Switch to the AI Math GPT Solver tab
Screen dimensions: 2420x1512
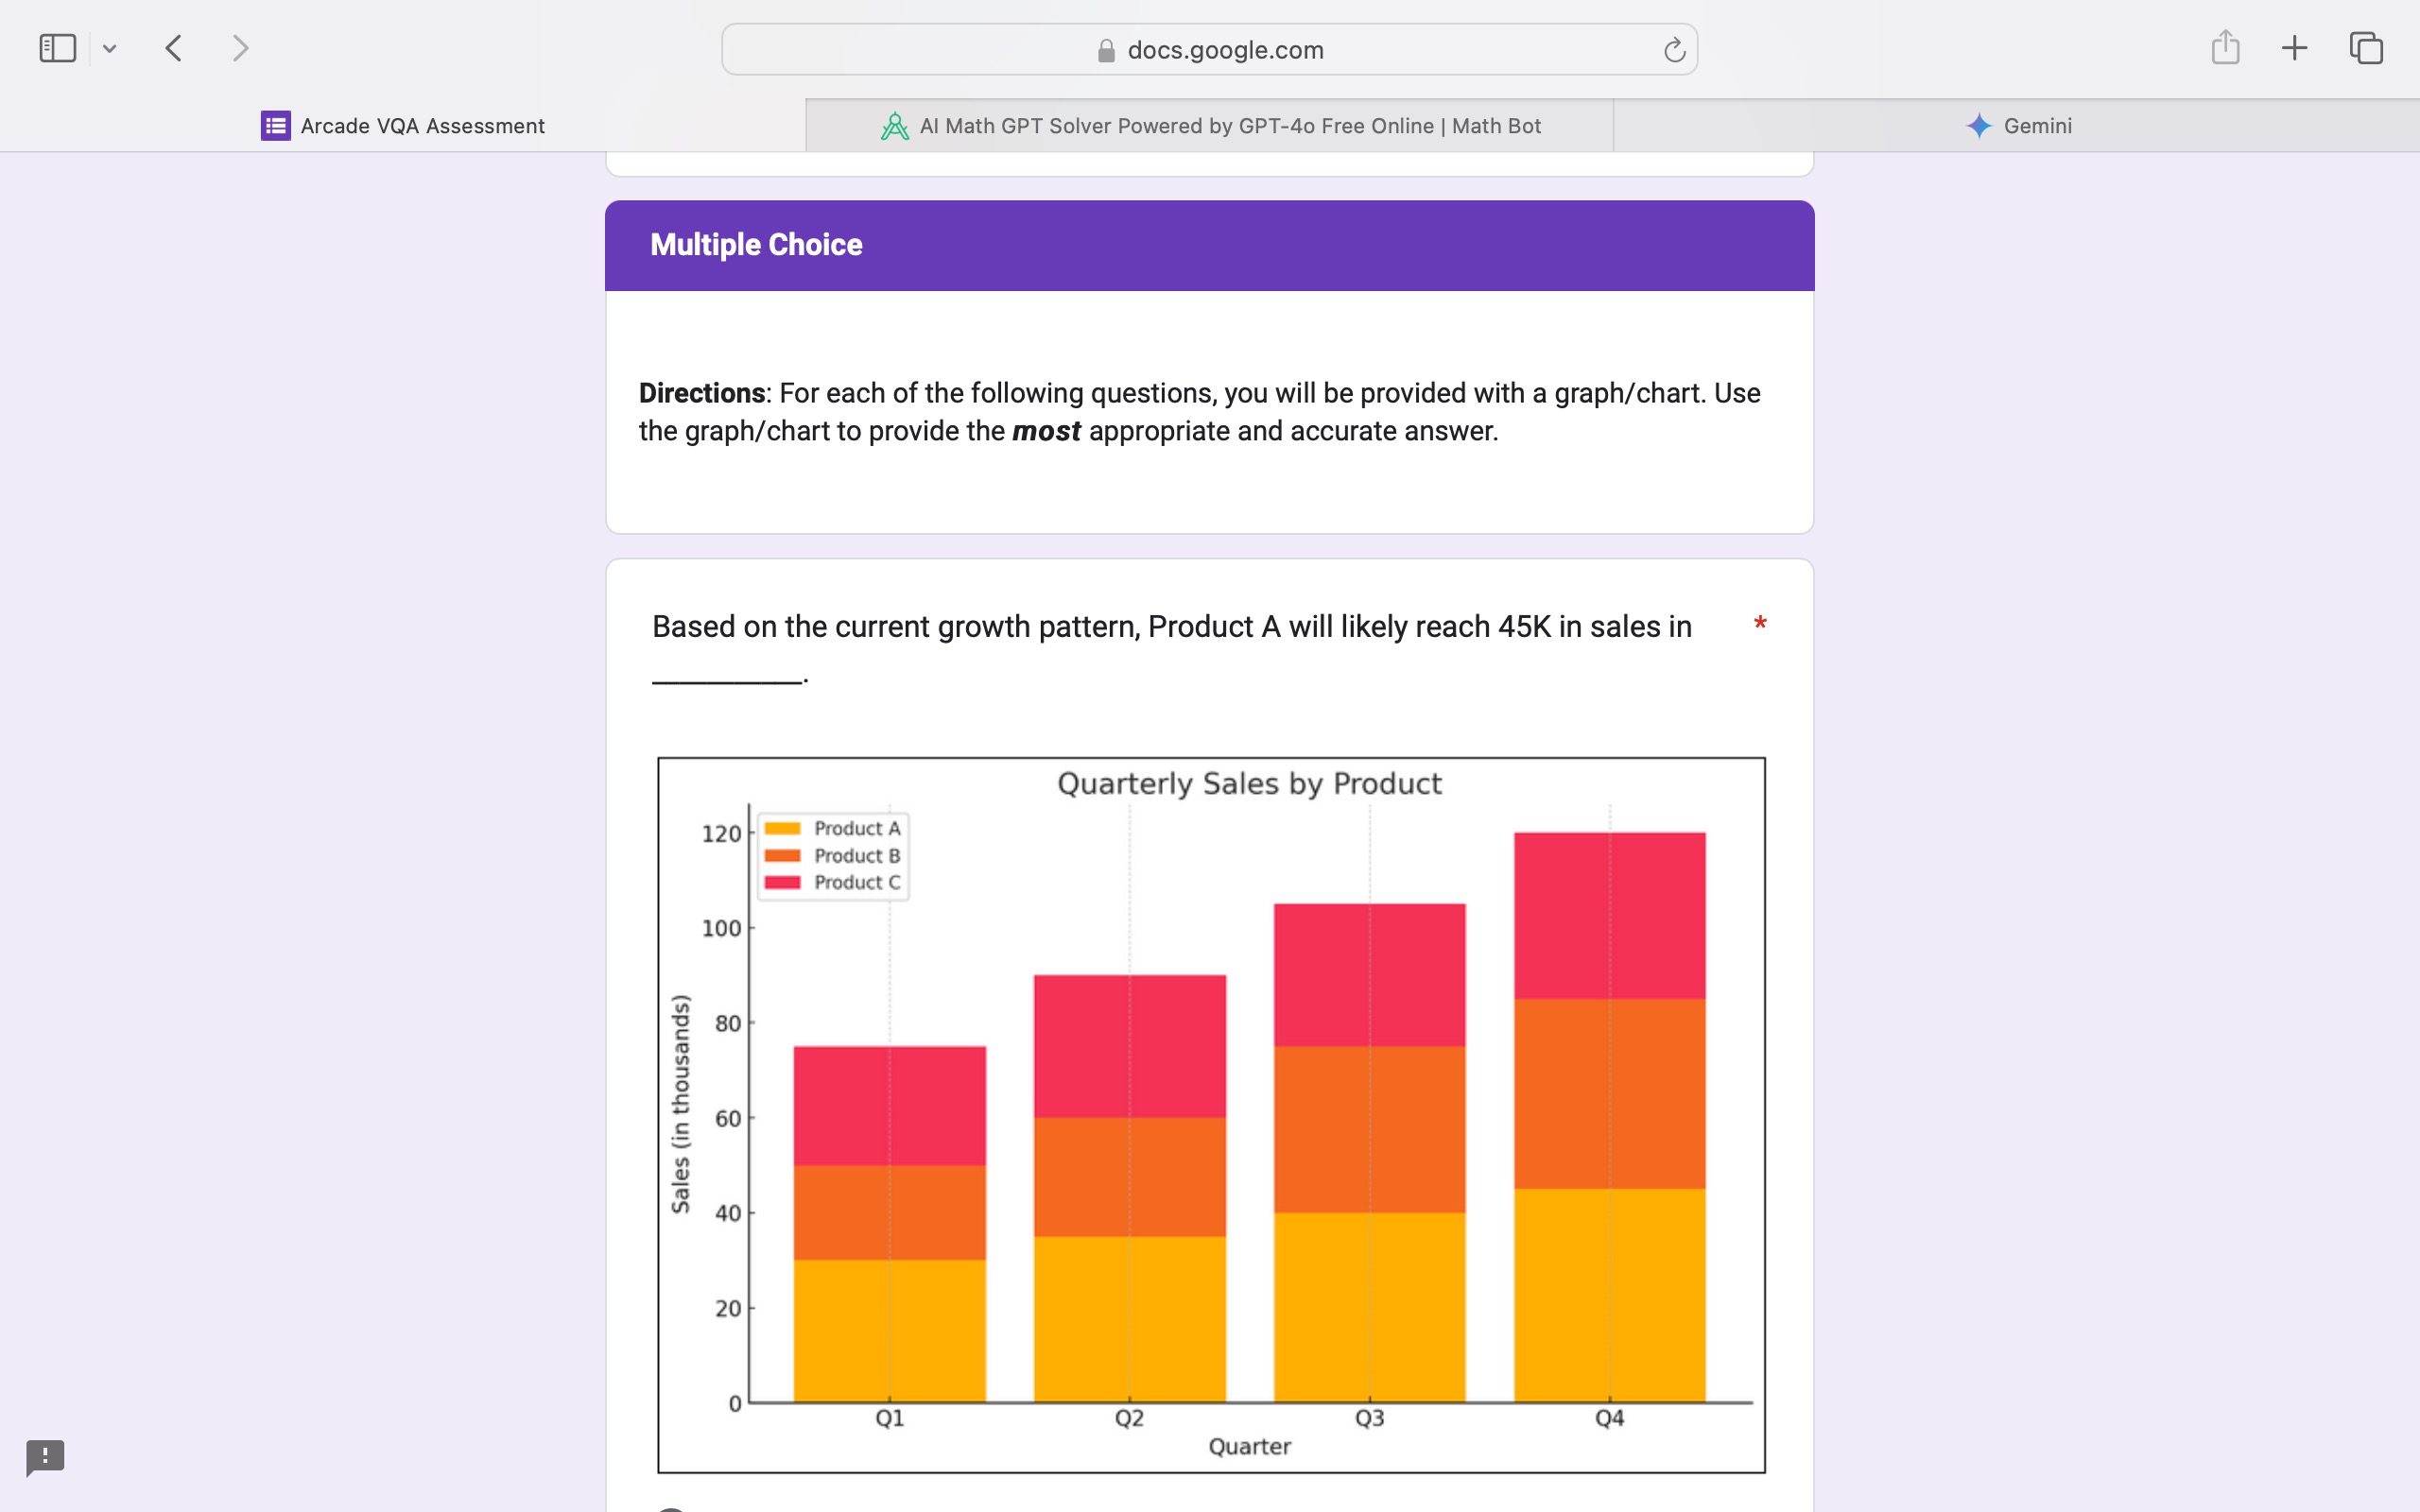[x=1210, y=126]
